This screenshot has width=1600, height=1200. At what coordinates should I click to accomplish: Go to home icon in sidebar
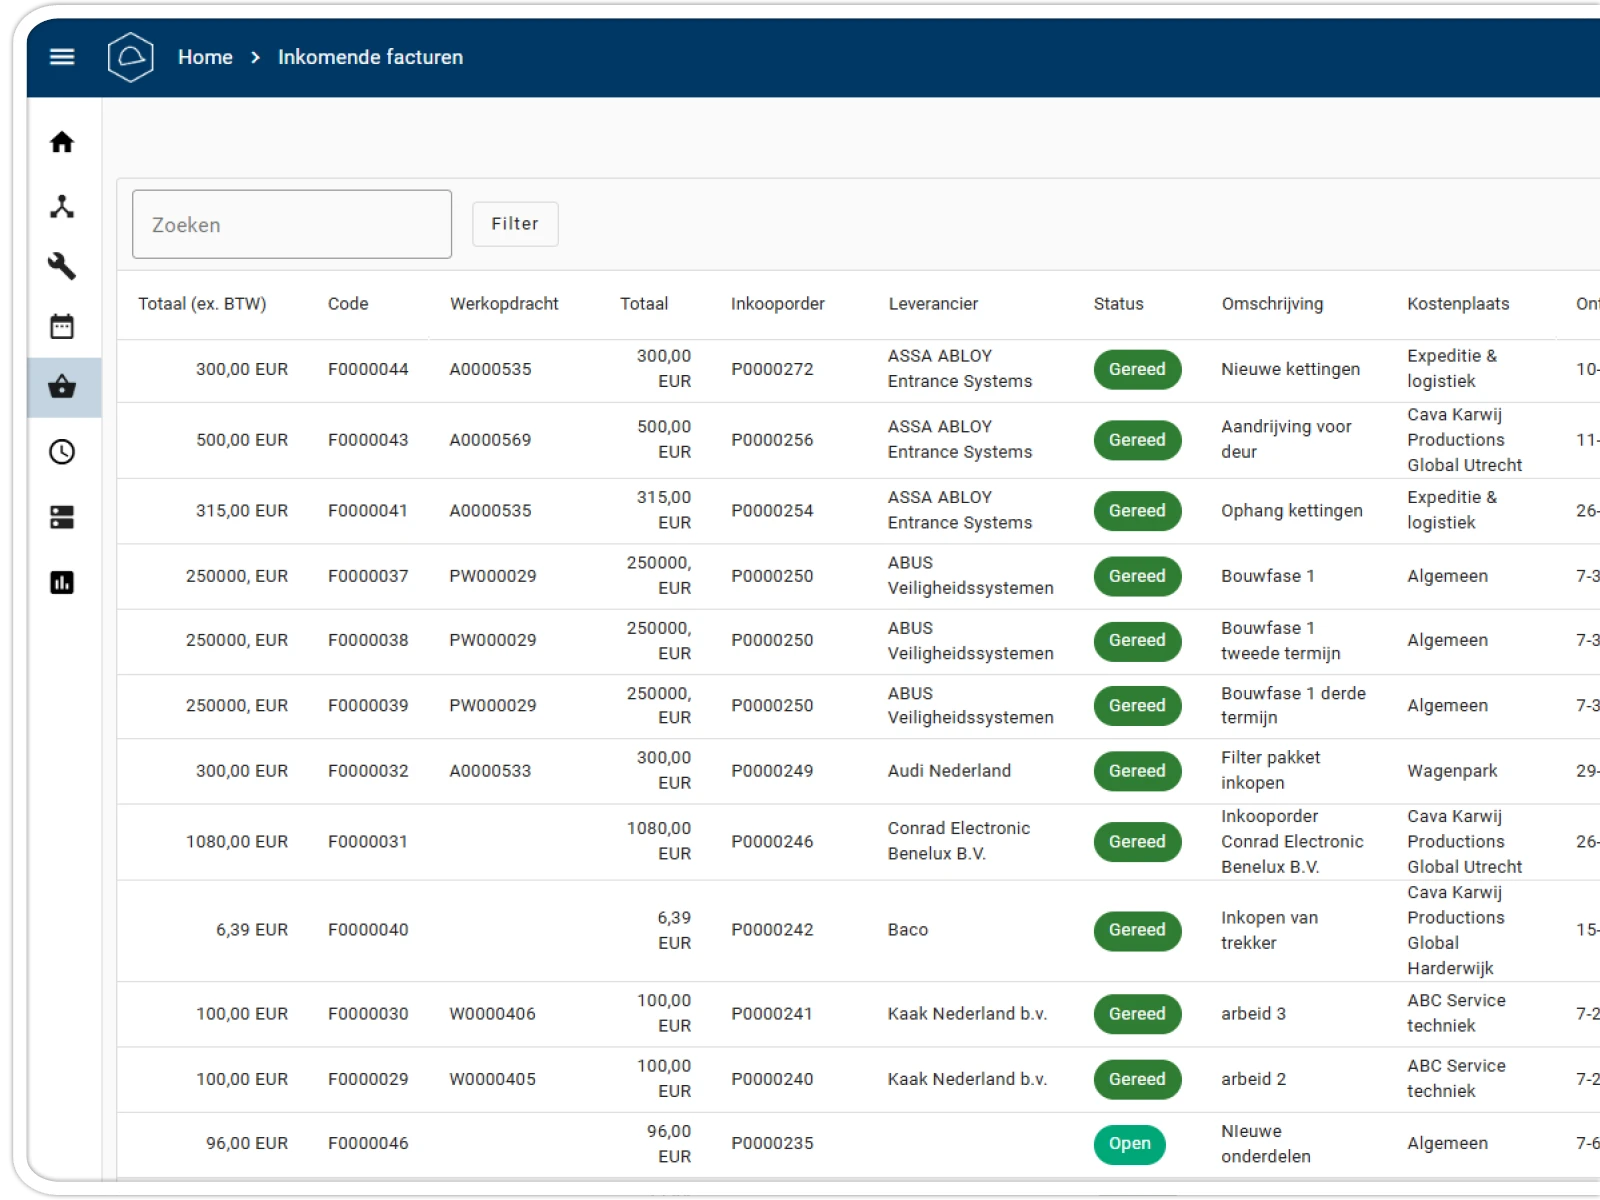(62, 142)
